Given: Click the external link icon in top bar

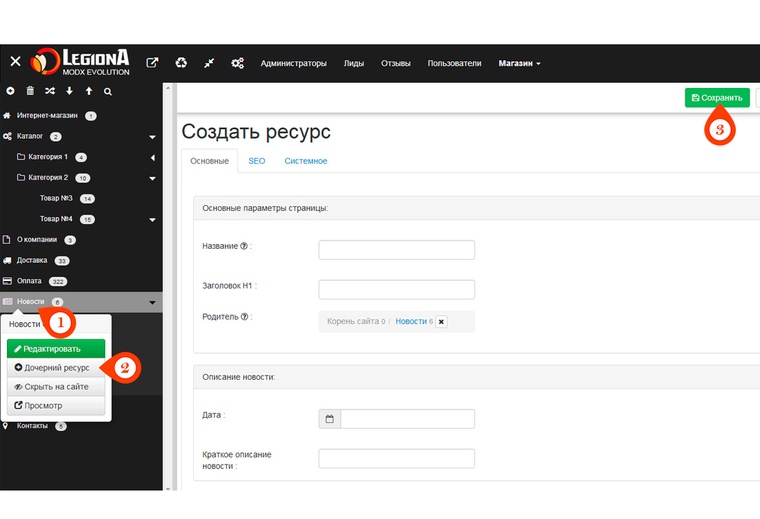Looking at the screenshot, I should point(152,63).
